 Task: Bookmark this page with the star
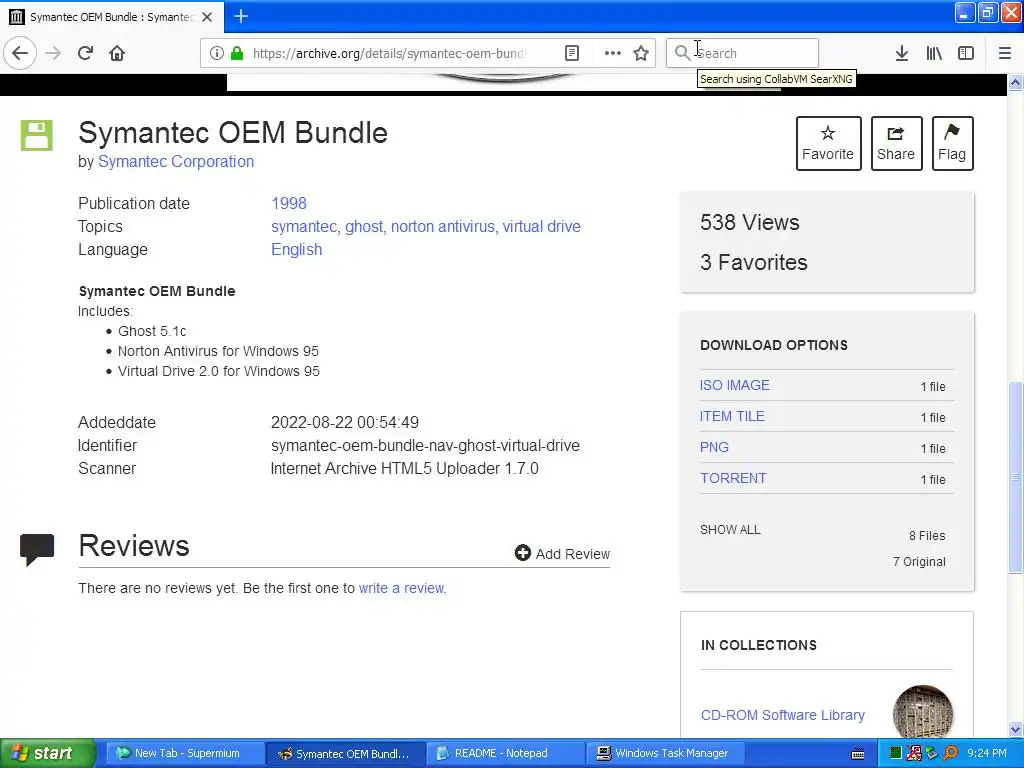(x=641, y=53)
